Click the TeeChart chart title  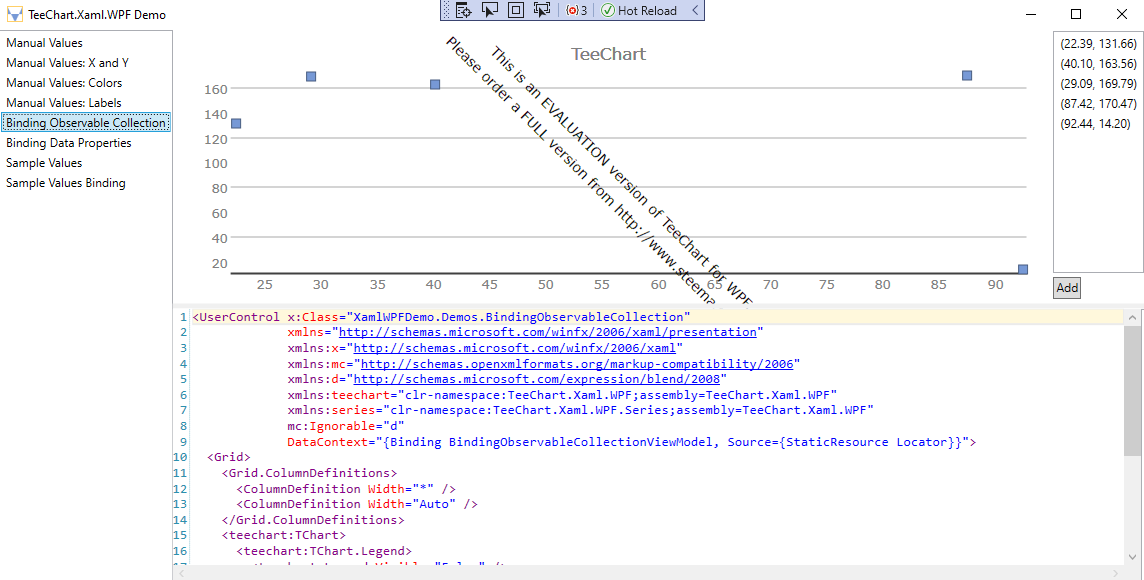(608, 54)
